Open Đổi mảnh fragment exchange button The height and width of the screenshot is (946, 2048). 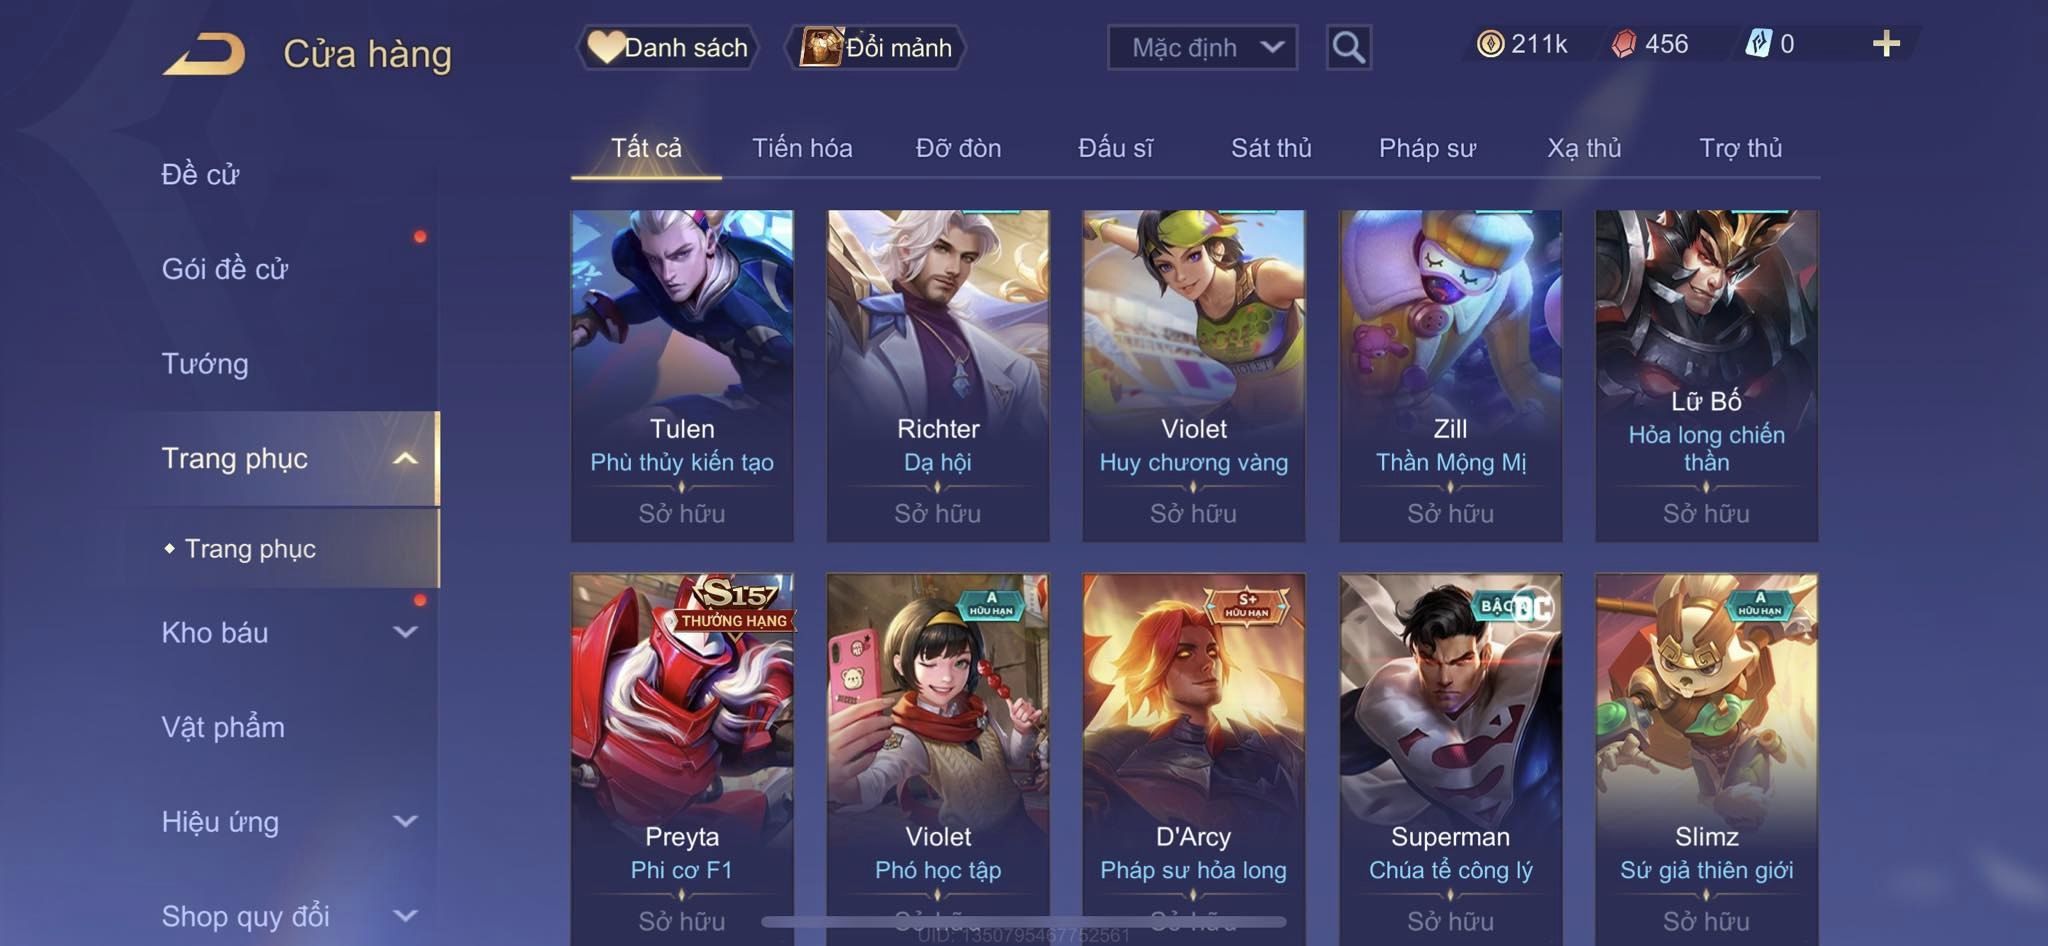pos(876,47)
